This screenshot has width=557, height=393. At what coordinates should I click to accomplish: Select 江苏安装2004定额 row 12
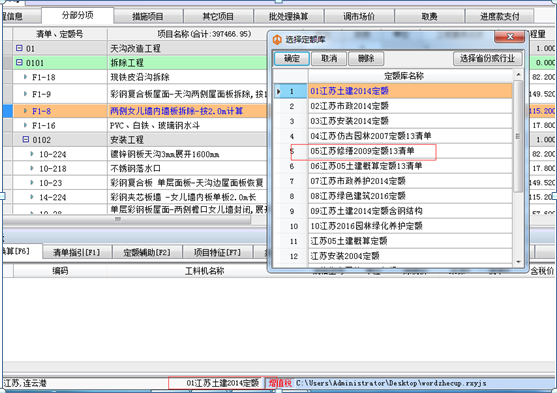tap(410, 256)
